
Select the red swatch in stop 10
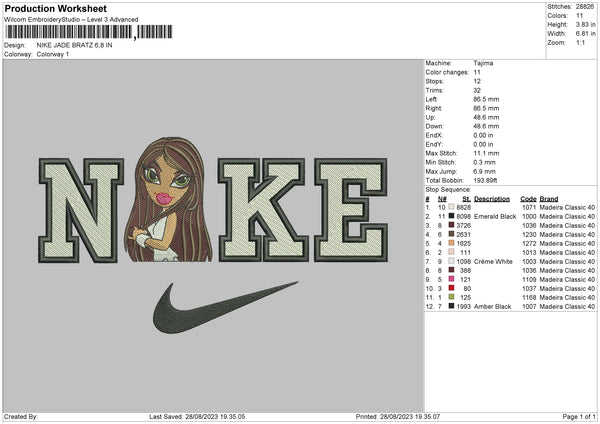(452, 288)
